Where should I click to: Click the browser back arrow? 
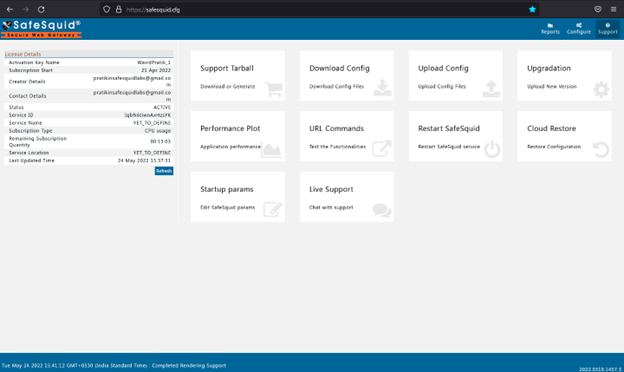pos(10,9)
